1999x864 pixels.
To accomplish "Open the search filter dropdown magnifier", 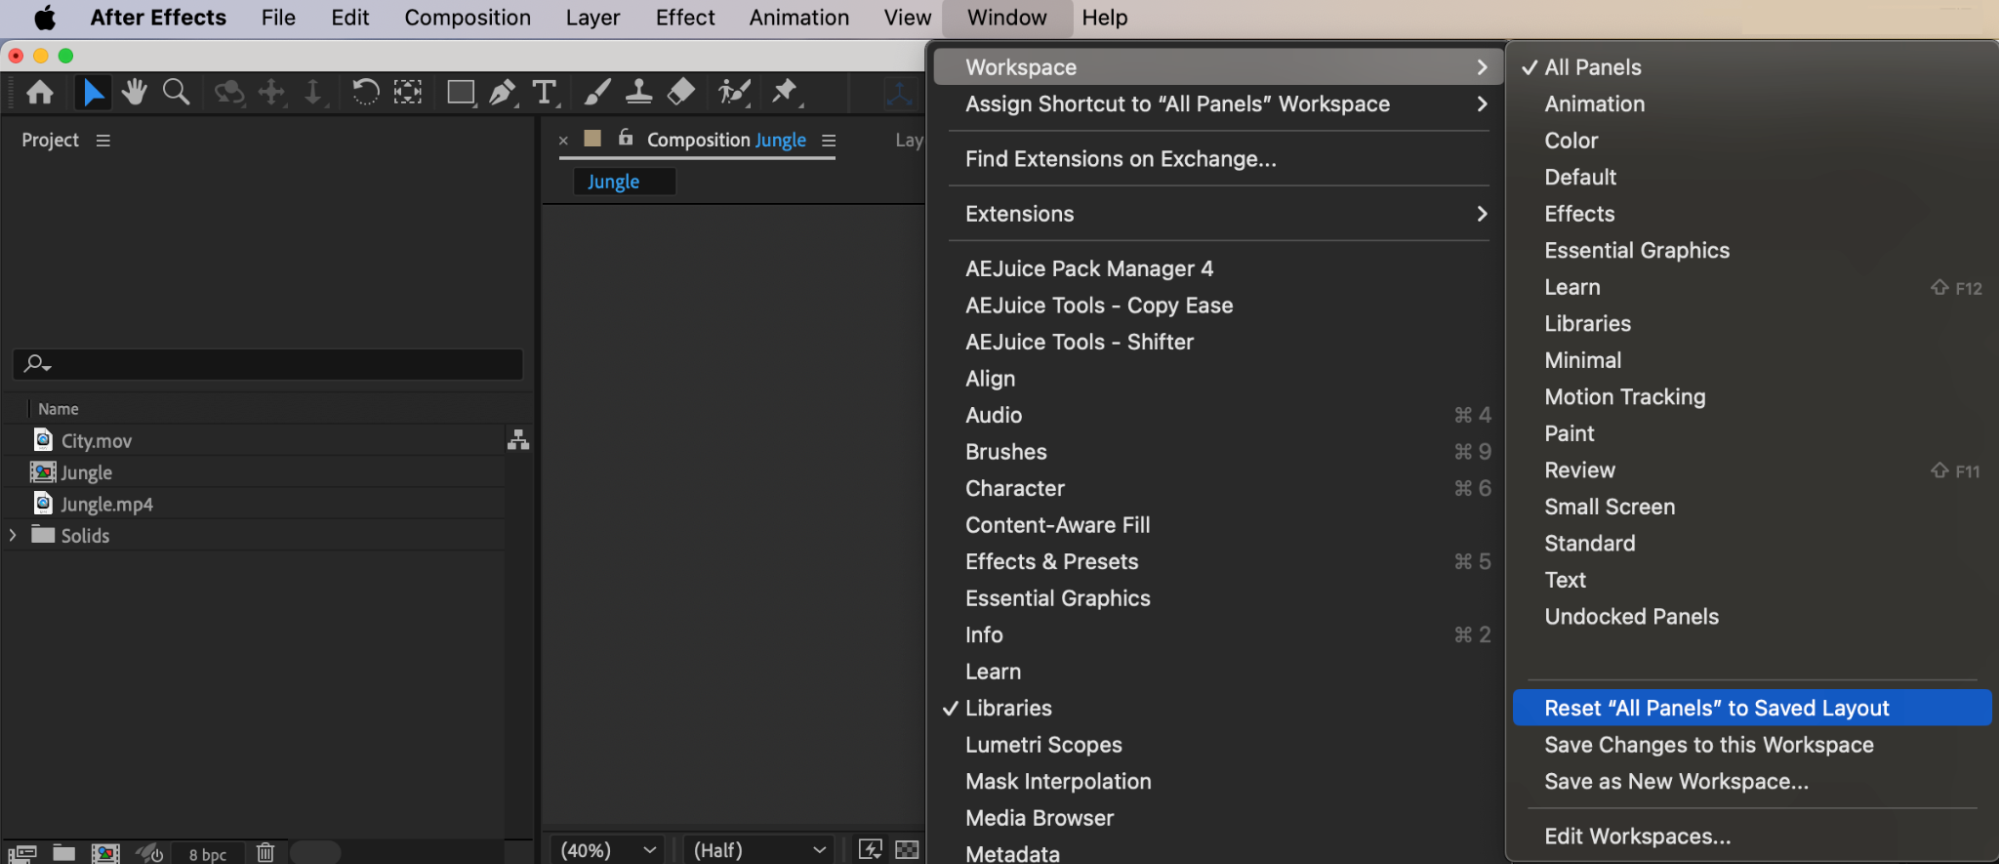I will pos(38,363).
